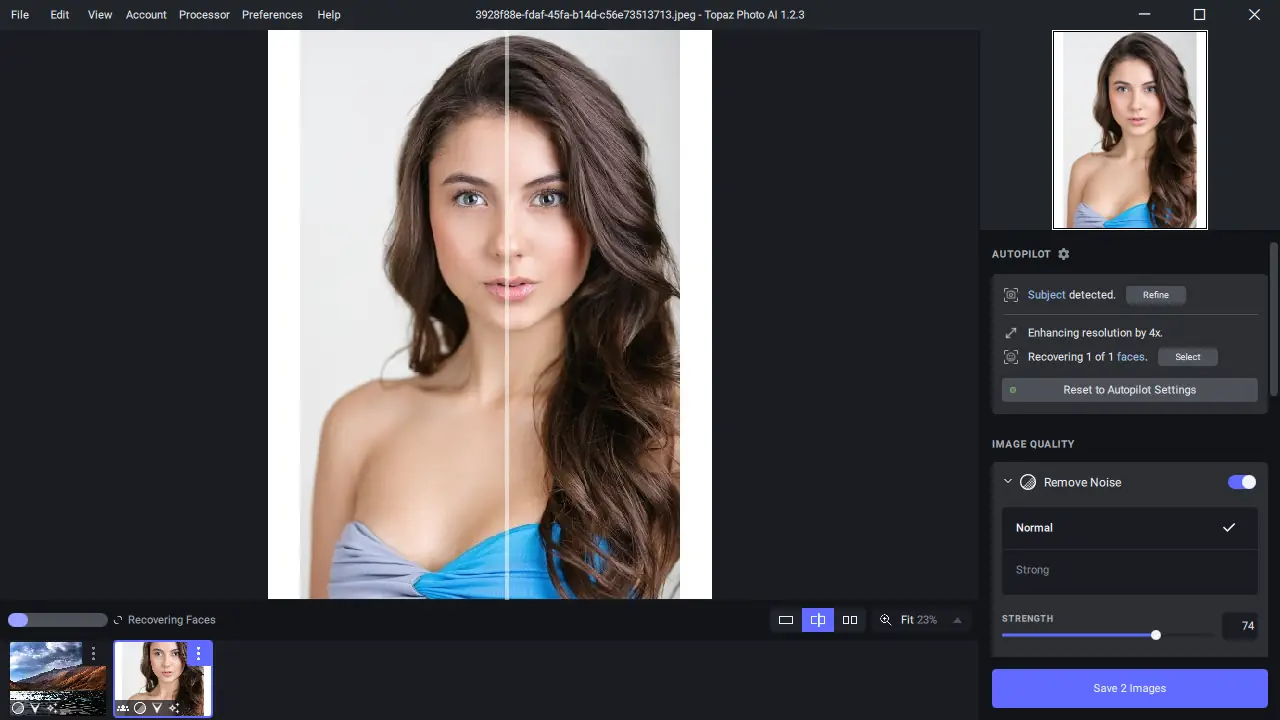Click the face recovery icon

point(1011,357)
